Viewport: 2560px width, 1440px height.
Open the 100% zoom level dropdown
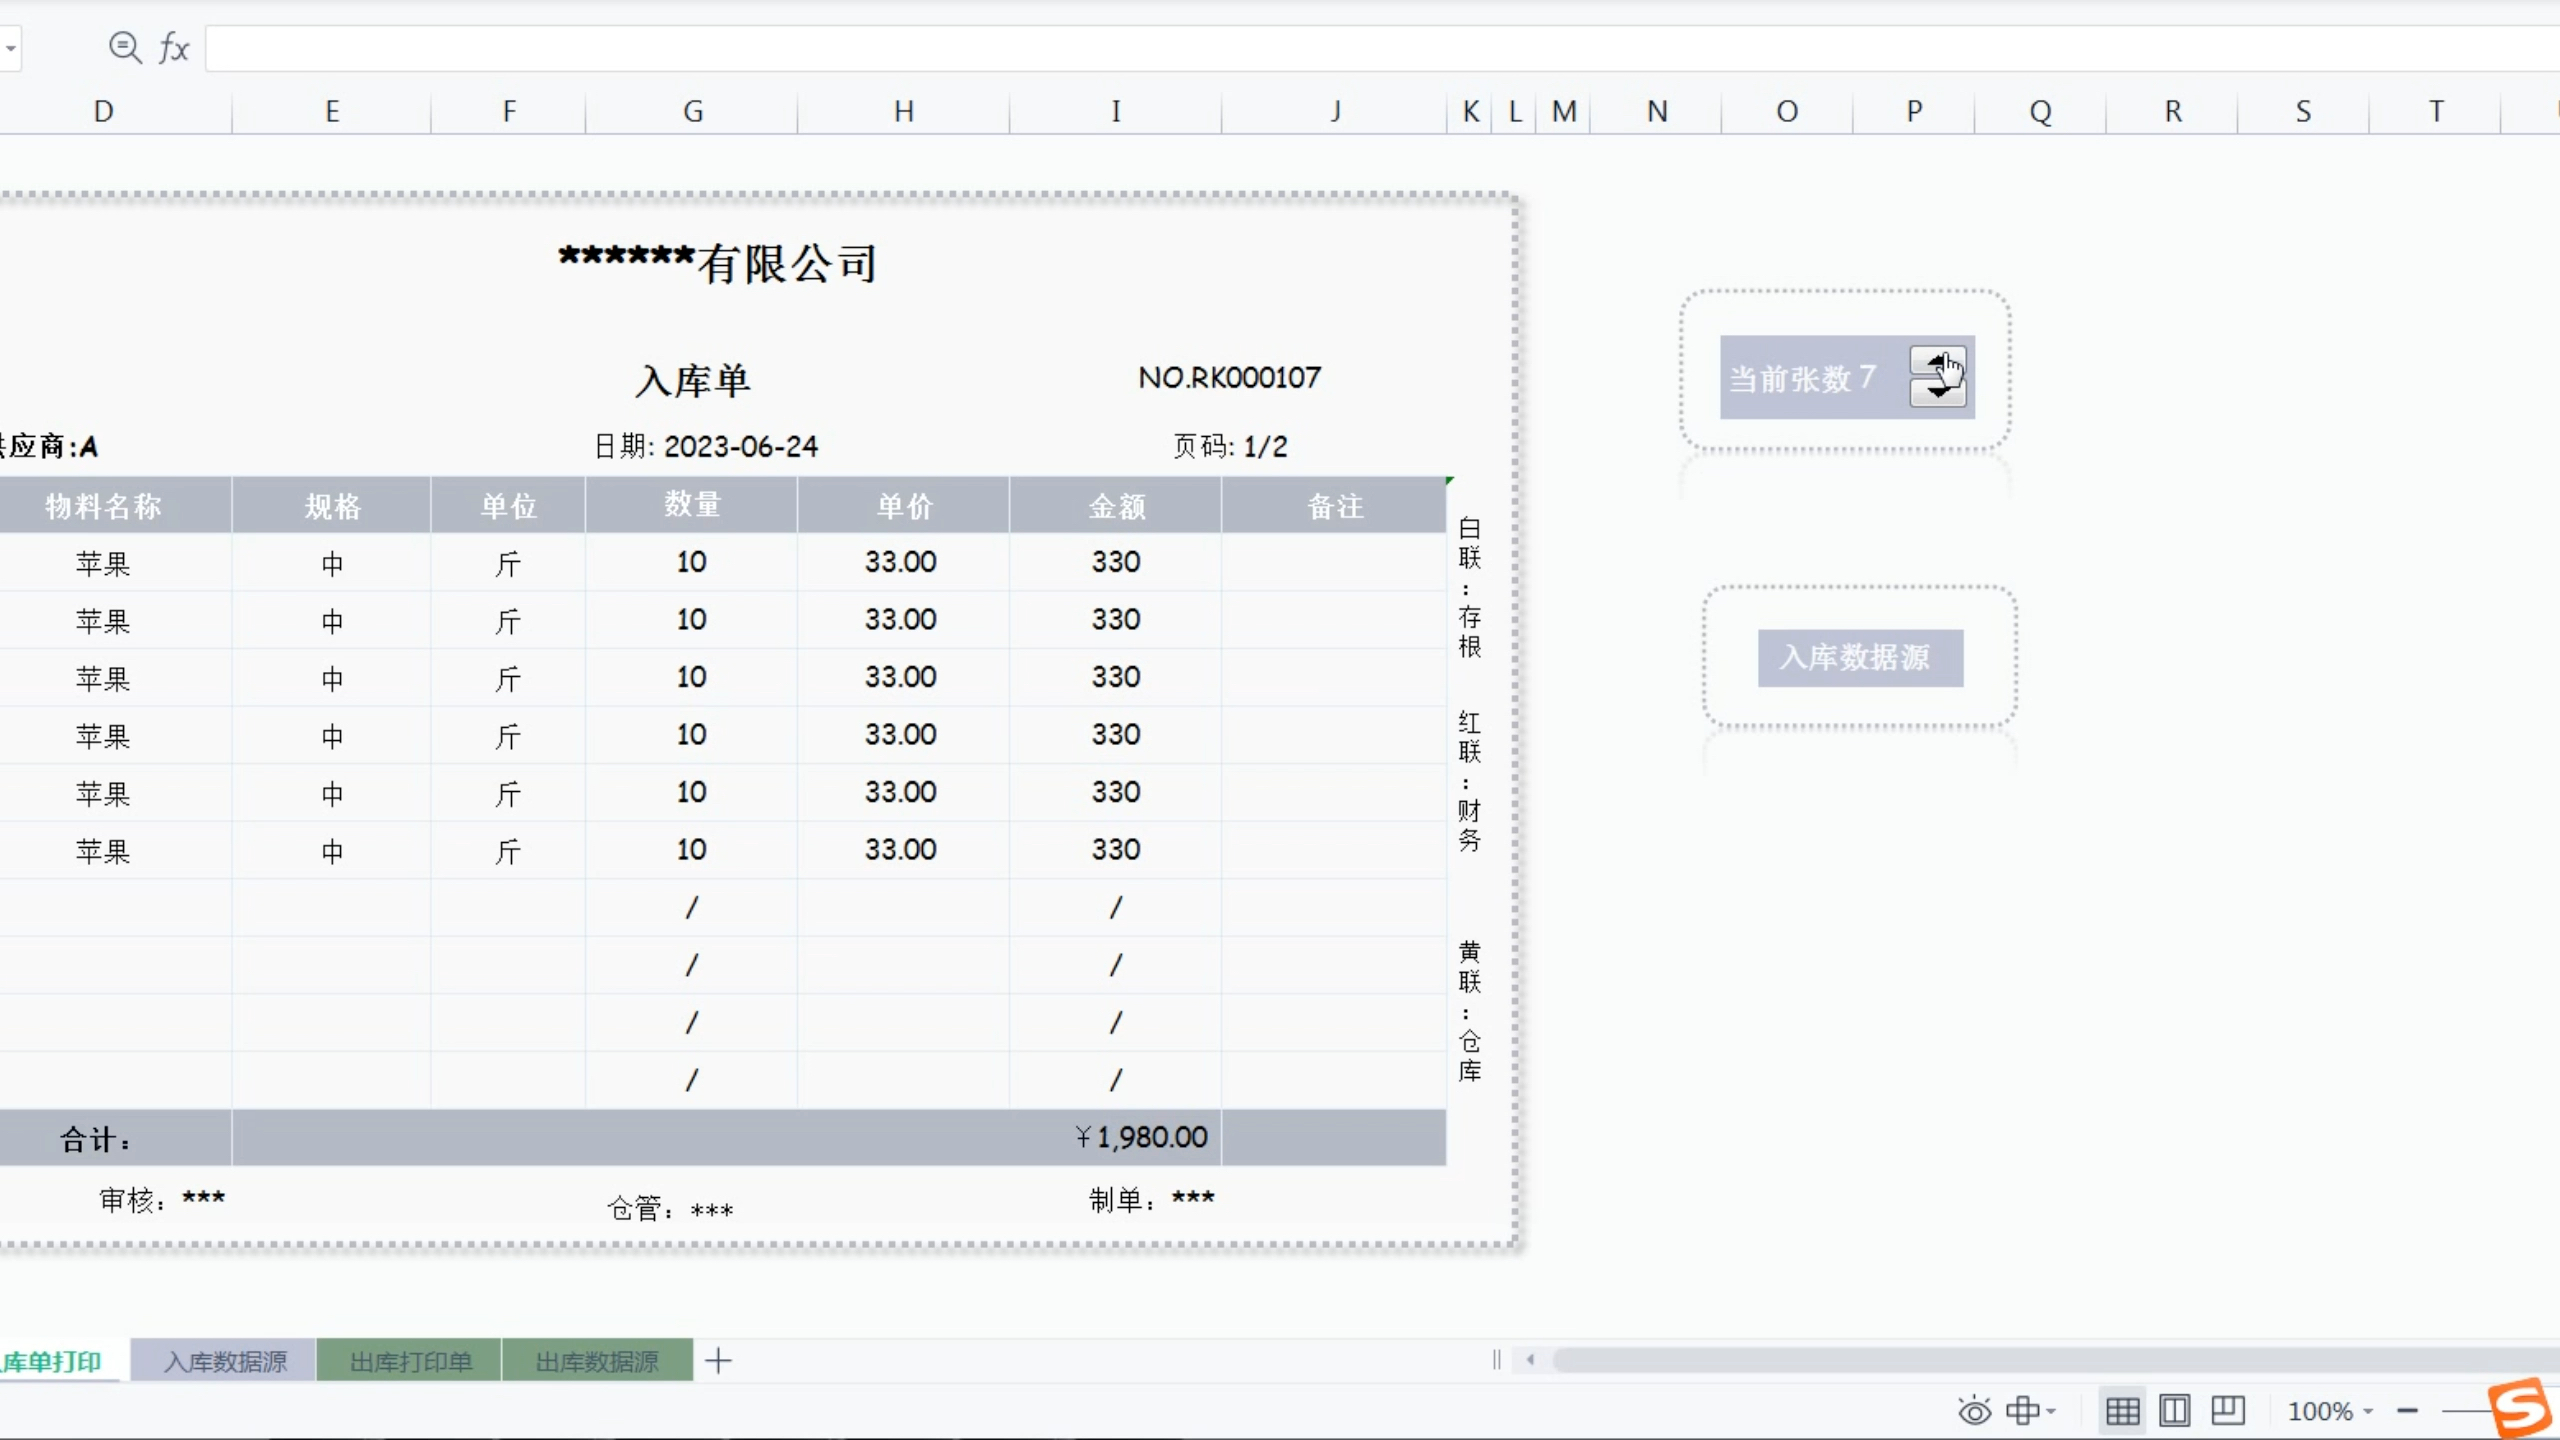pyautogui.click(x=2330, y=1411)
